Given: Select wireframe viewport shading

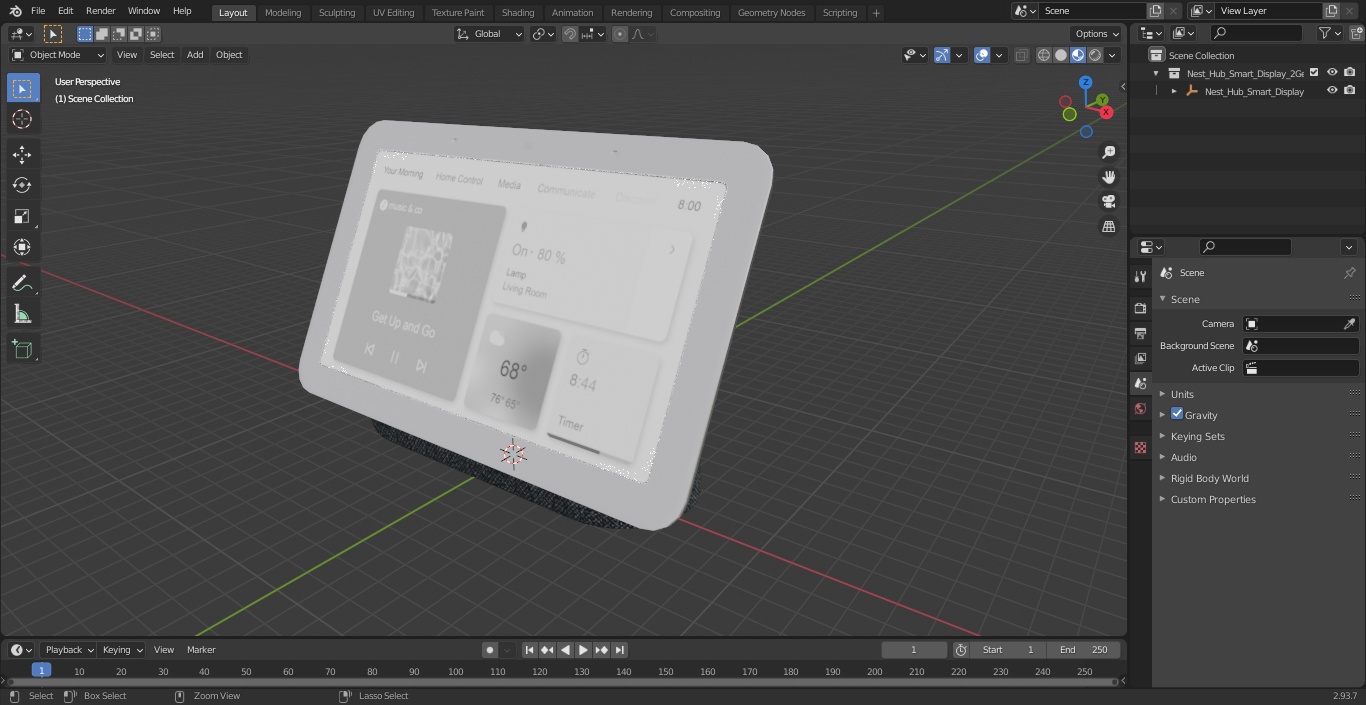Looking at the screenshot, I should [1044, 55].
